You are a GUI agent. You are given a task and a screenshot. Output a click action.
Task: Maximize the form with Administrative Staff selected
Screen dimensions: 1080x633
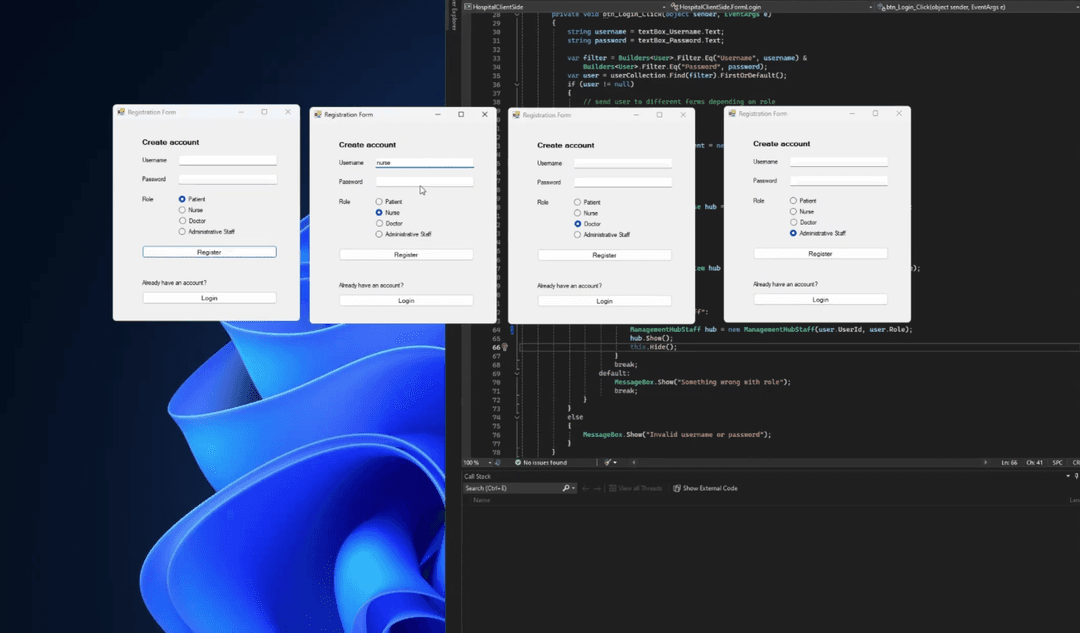coord(875,114)
